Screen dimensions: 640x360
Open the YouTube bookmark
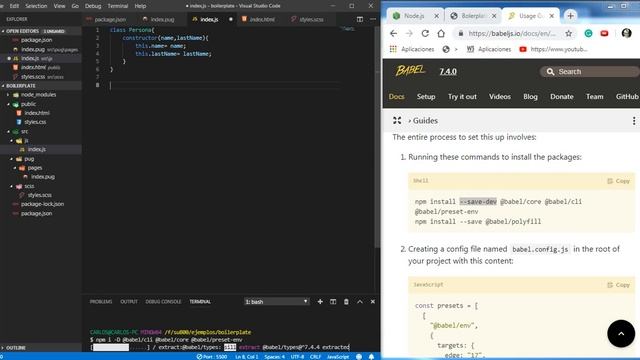553,49
